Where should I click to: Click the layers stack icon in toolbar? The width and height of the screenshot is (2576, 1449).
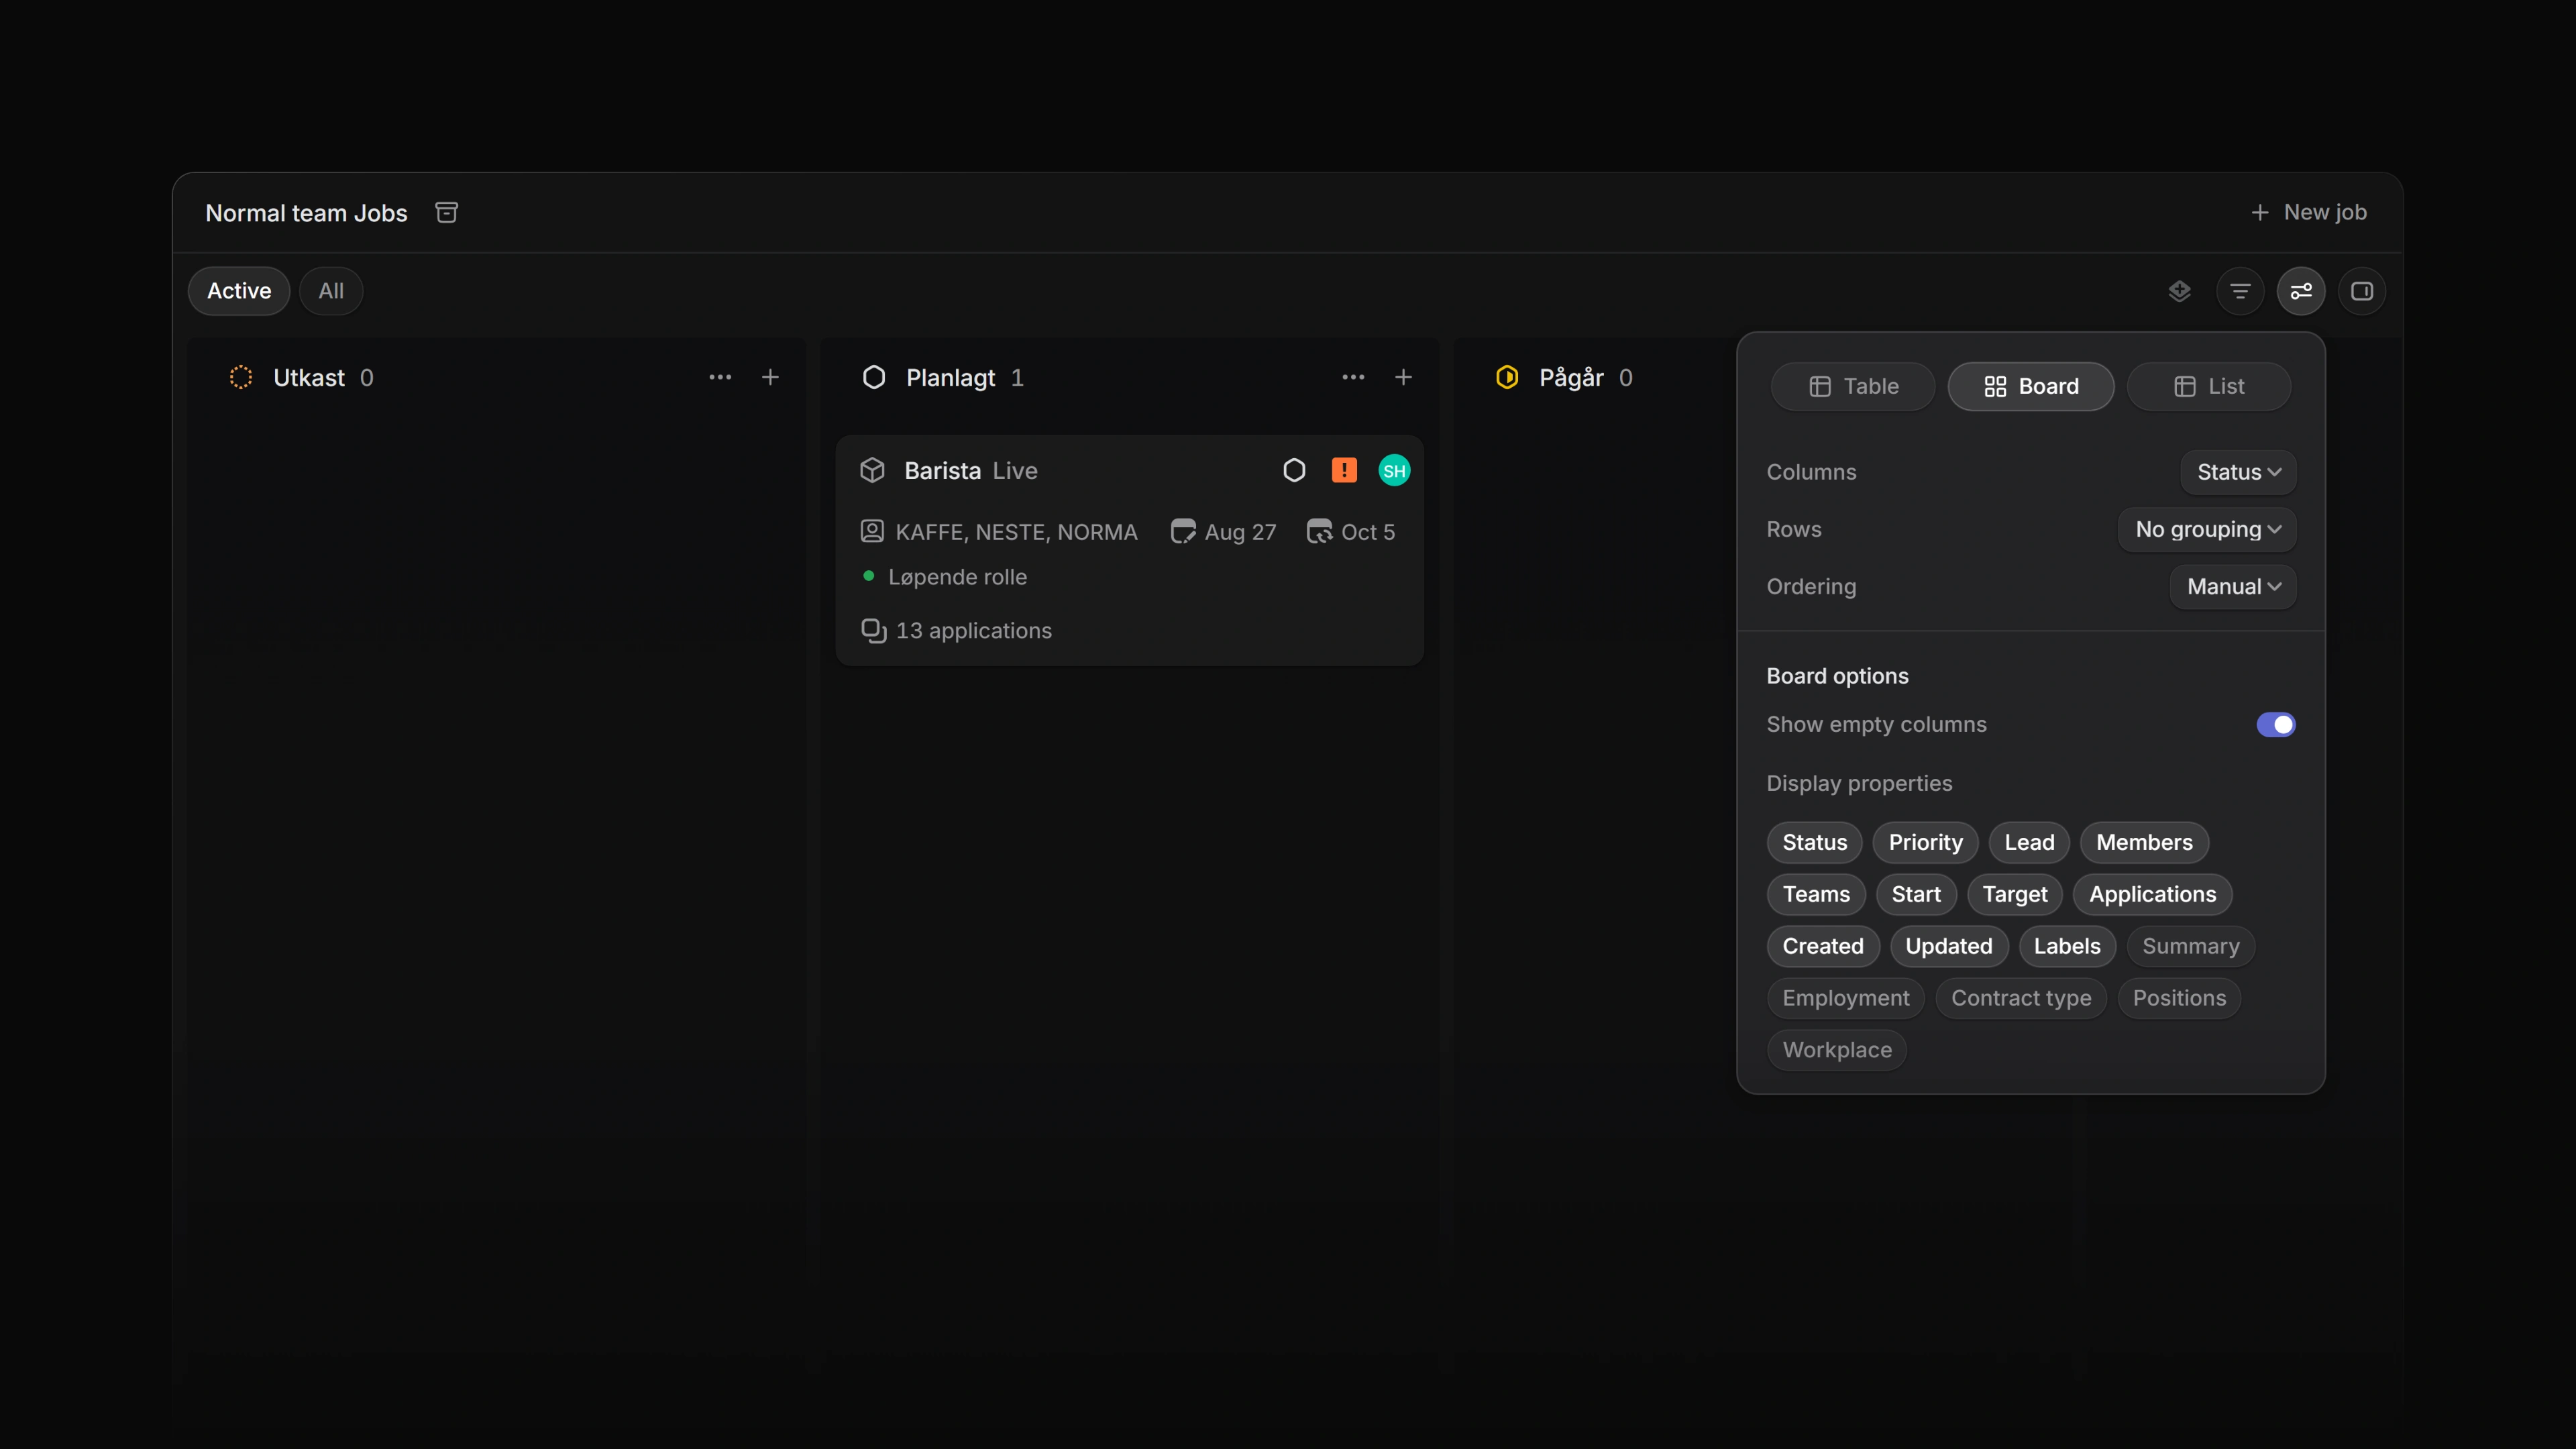click(x=2179, y=291)
